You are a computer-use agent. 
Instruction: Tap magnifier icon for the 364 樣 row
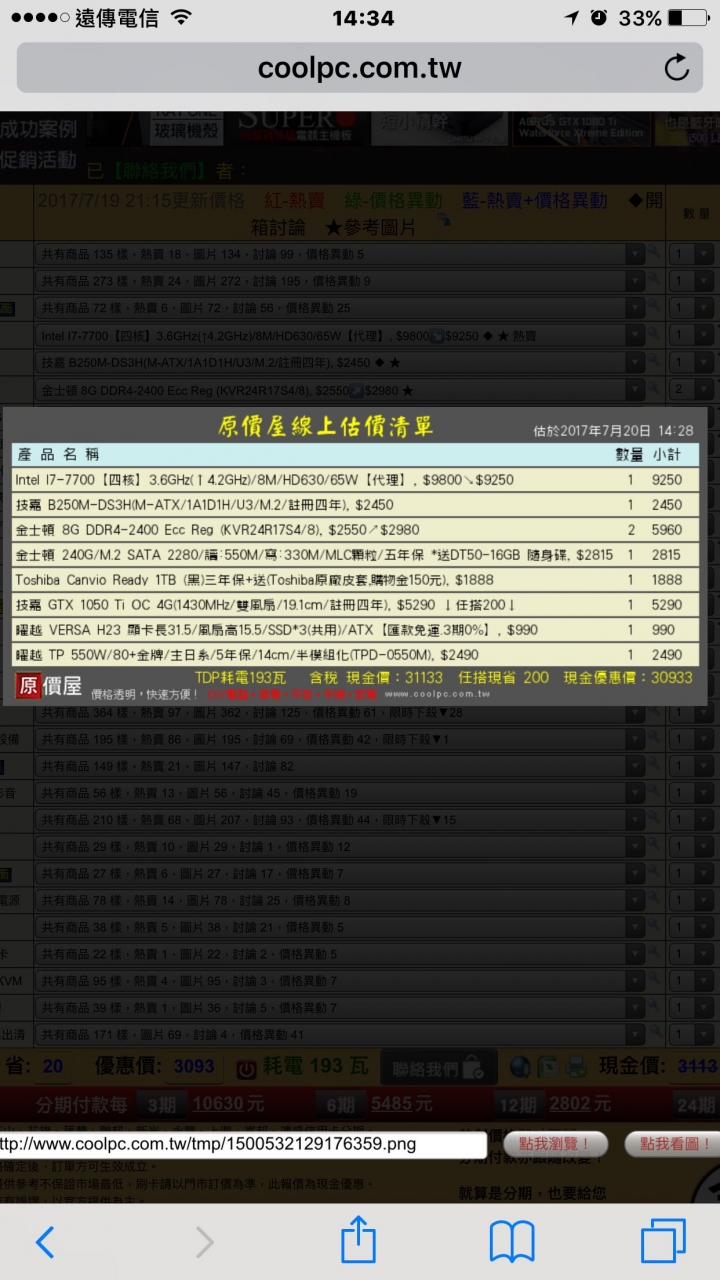click(x=654, y=712)
